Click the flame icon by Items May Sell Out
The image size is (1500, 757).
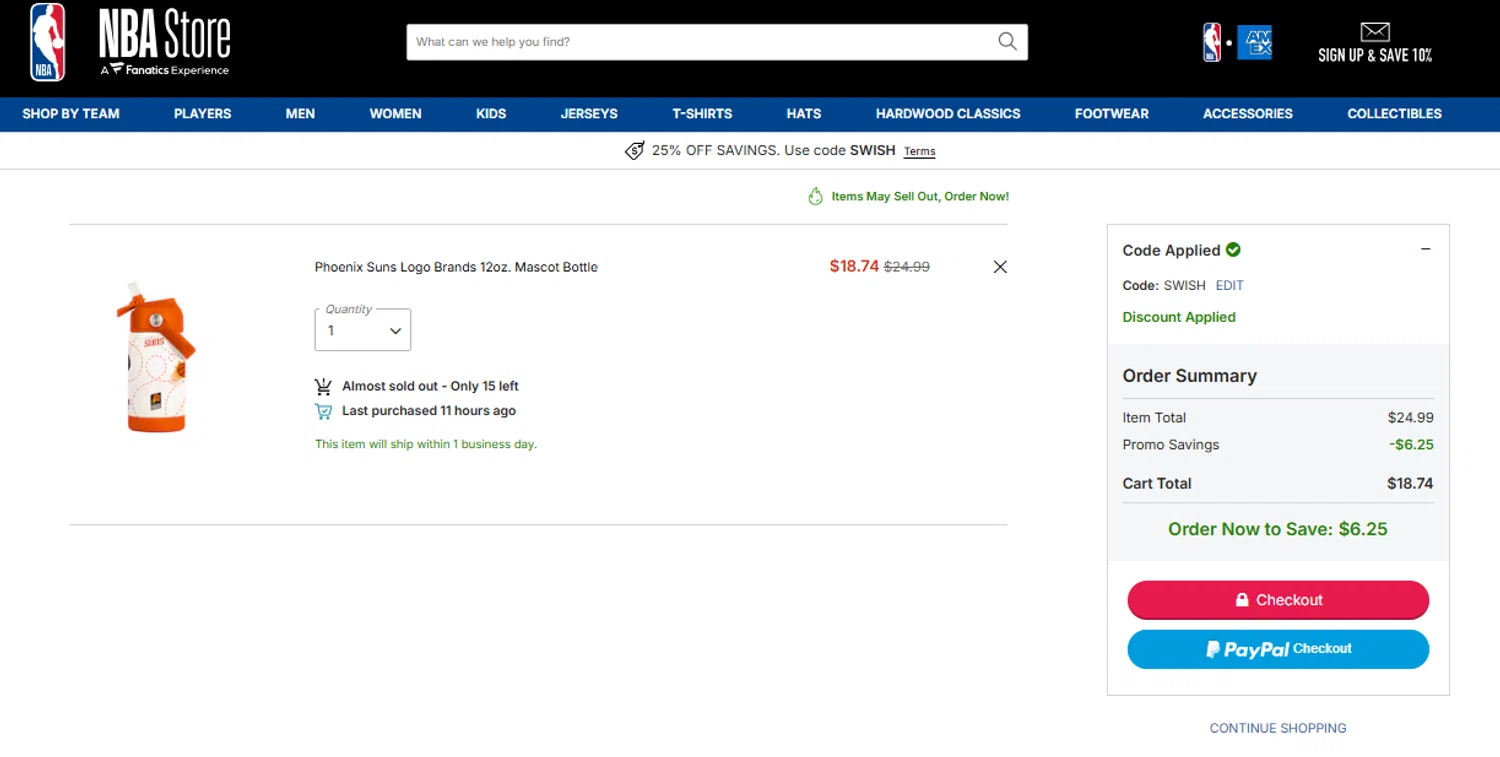pos(816,196)
